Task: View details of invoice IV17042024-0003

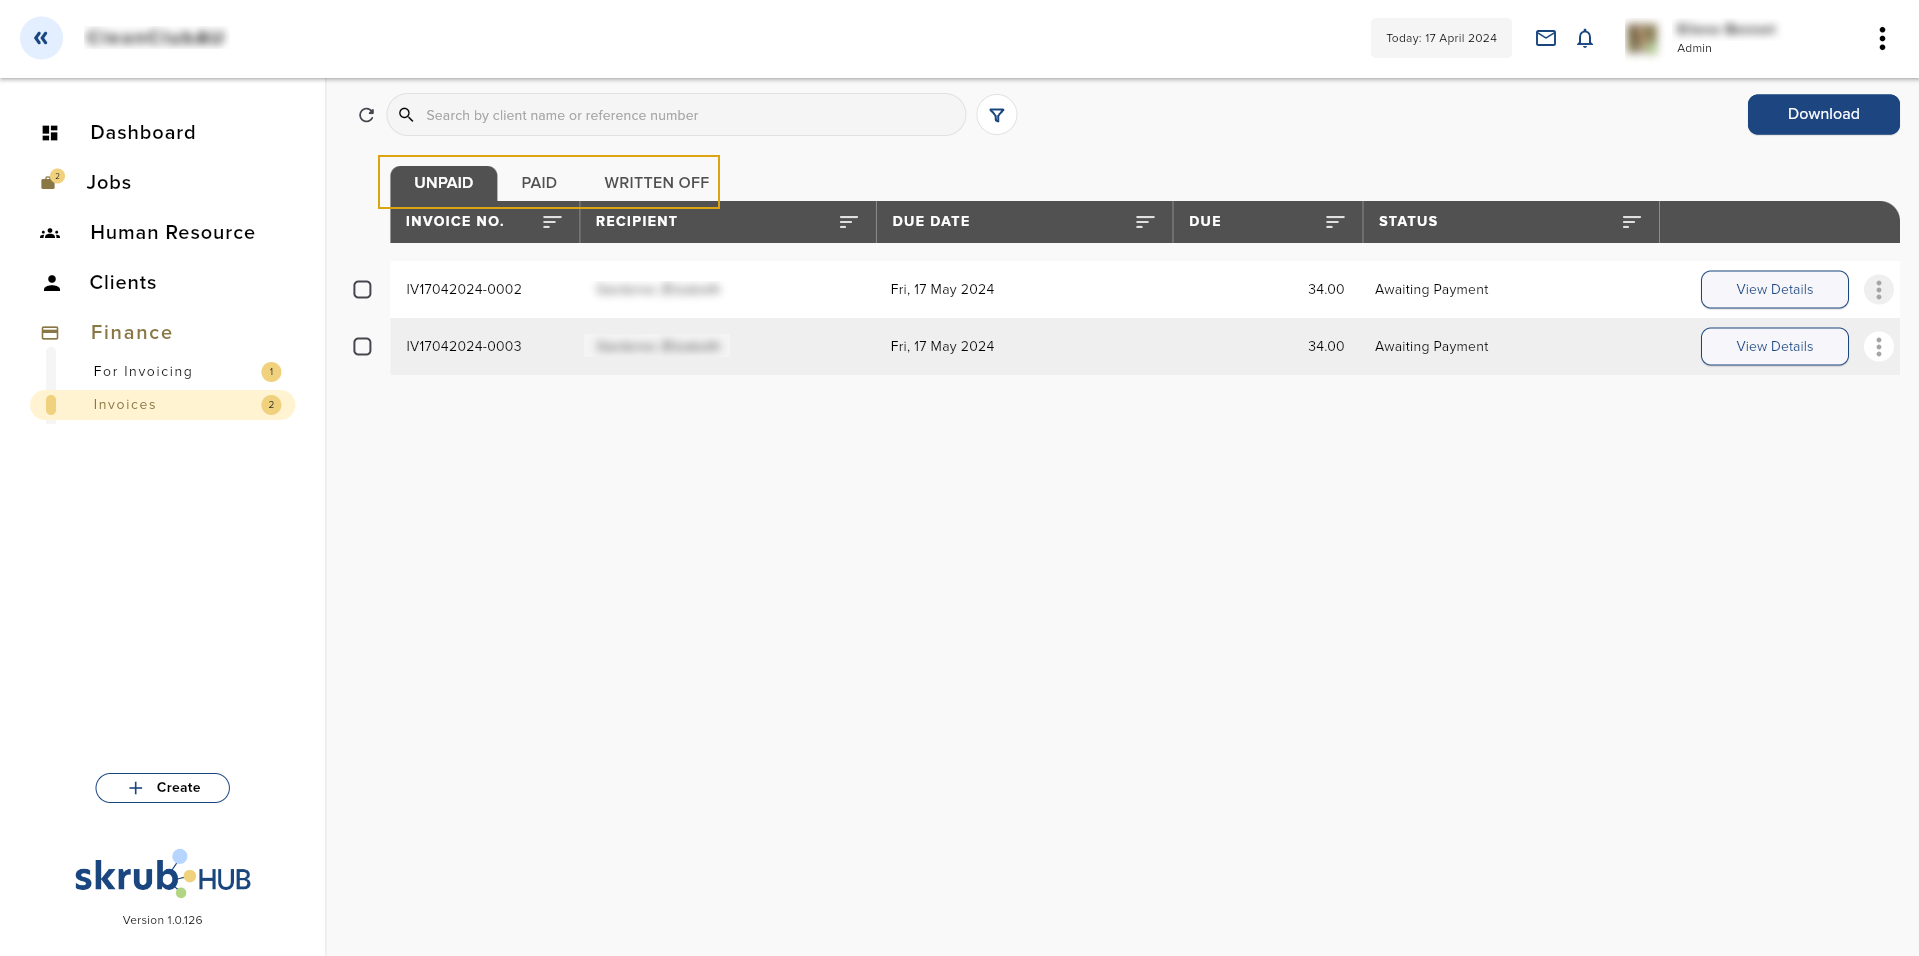Action: pyautogui.click(x=1774, y=346)
